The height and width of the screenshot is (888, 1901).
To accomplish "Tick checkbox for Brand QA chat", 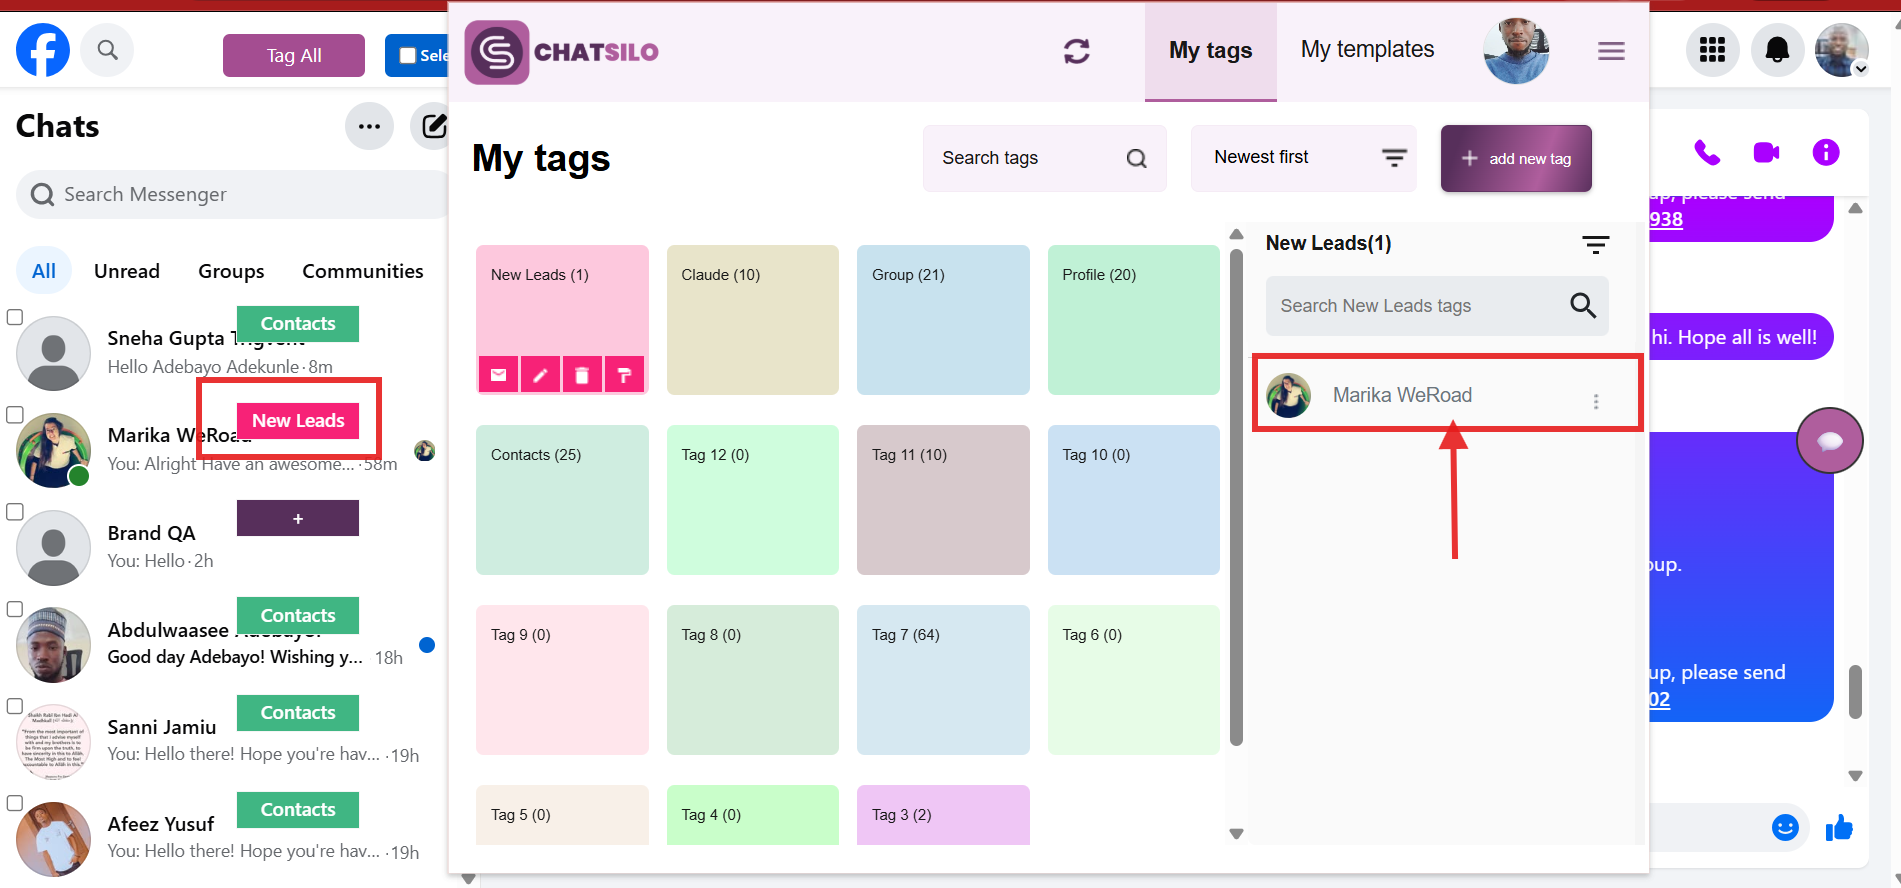I will (15, 512).
